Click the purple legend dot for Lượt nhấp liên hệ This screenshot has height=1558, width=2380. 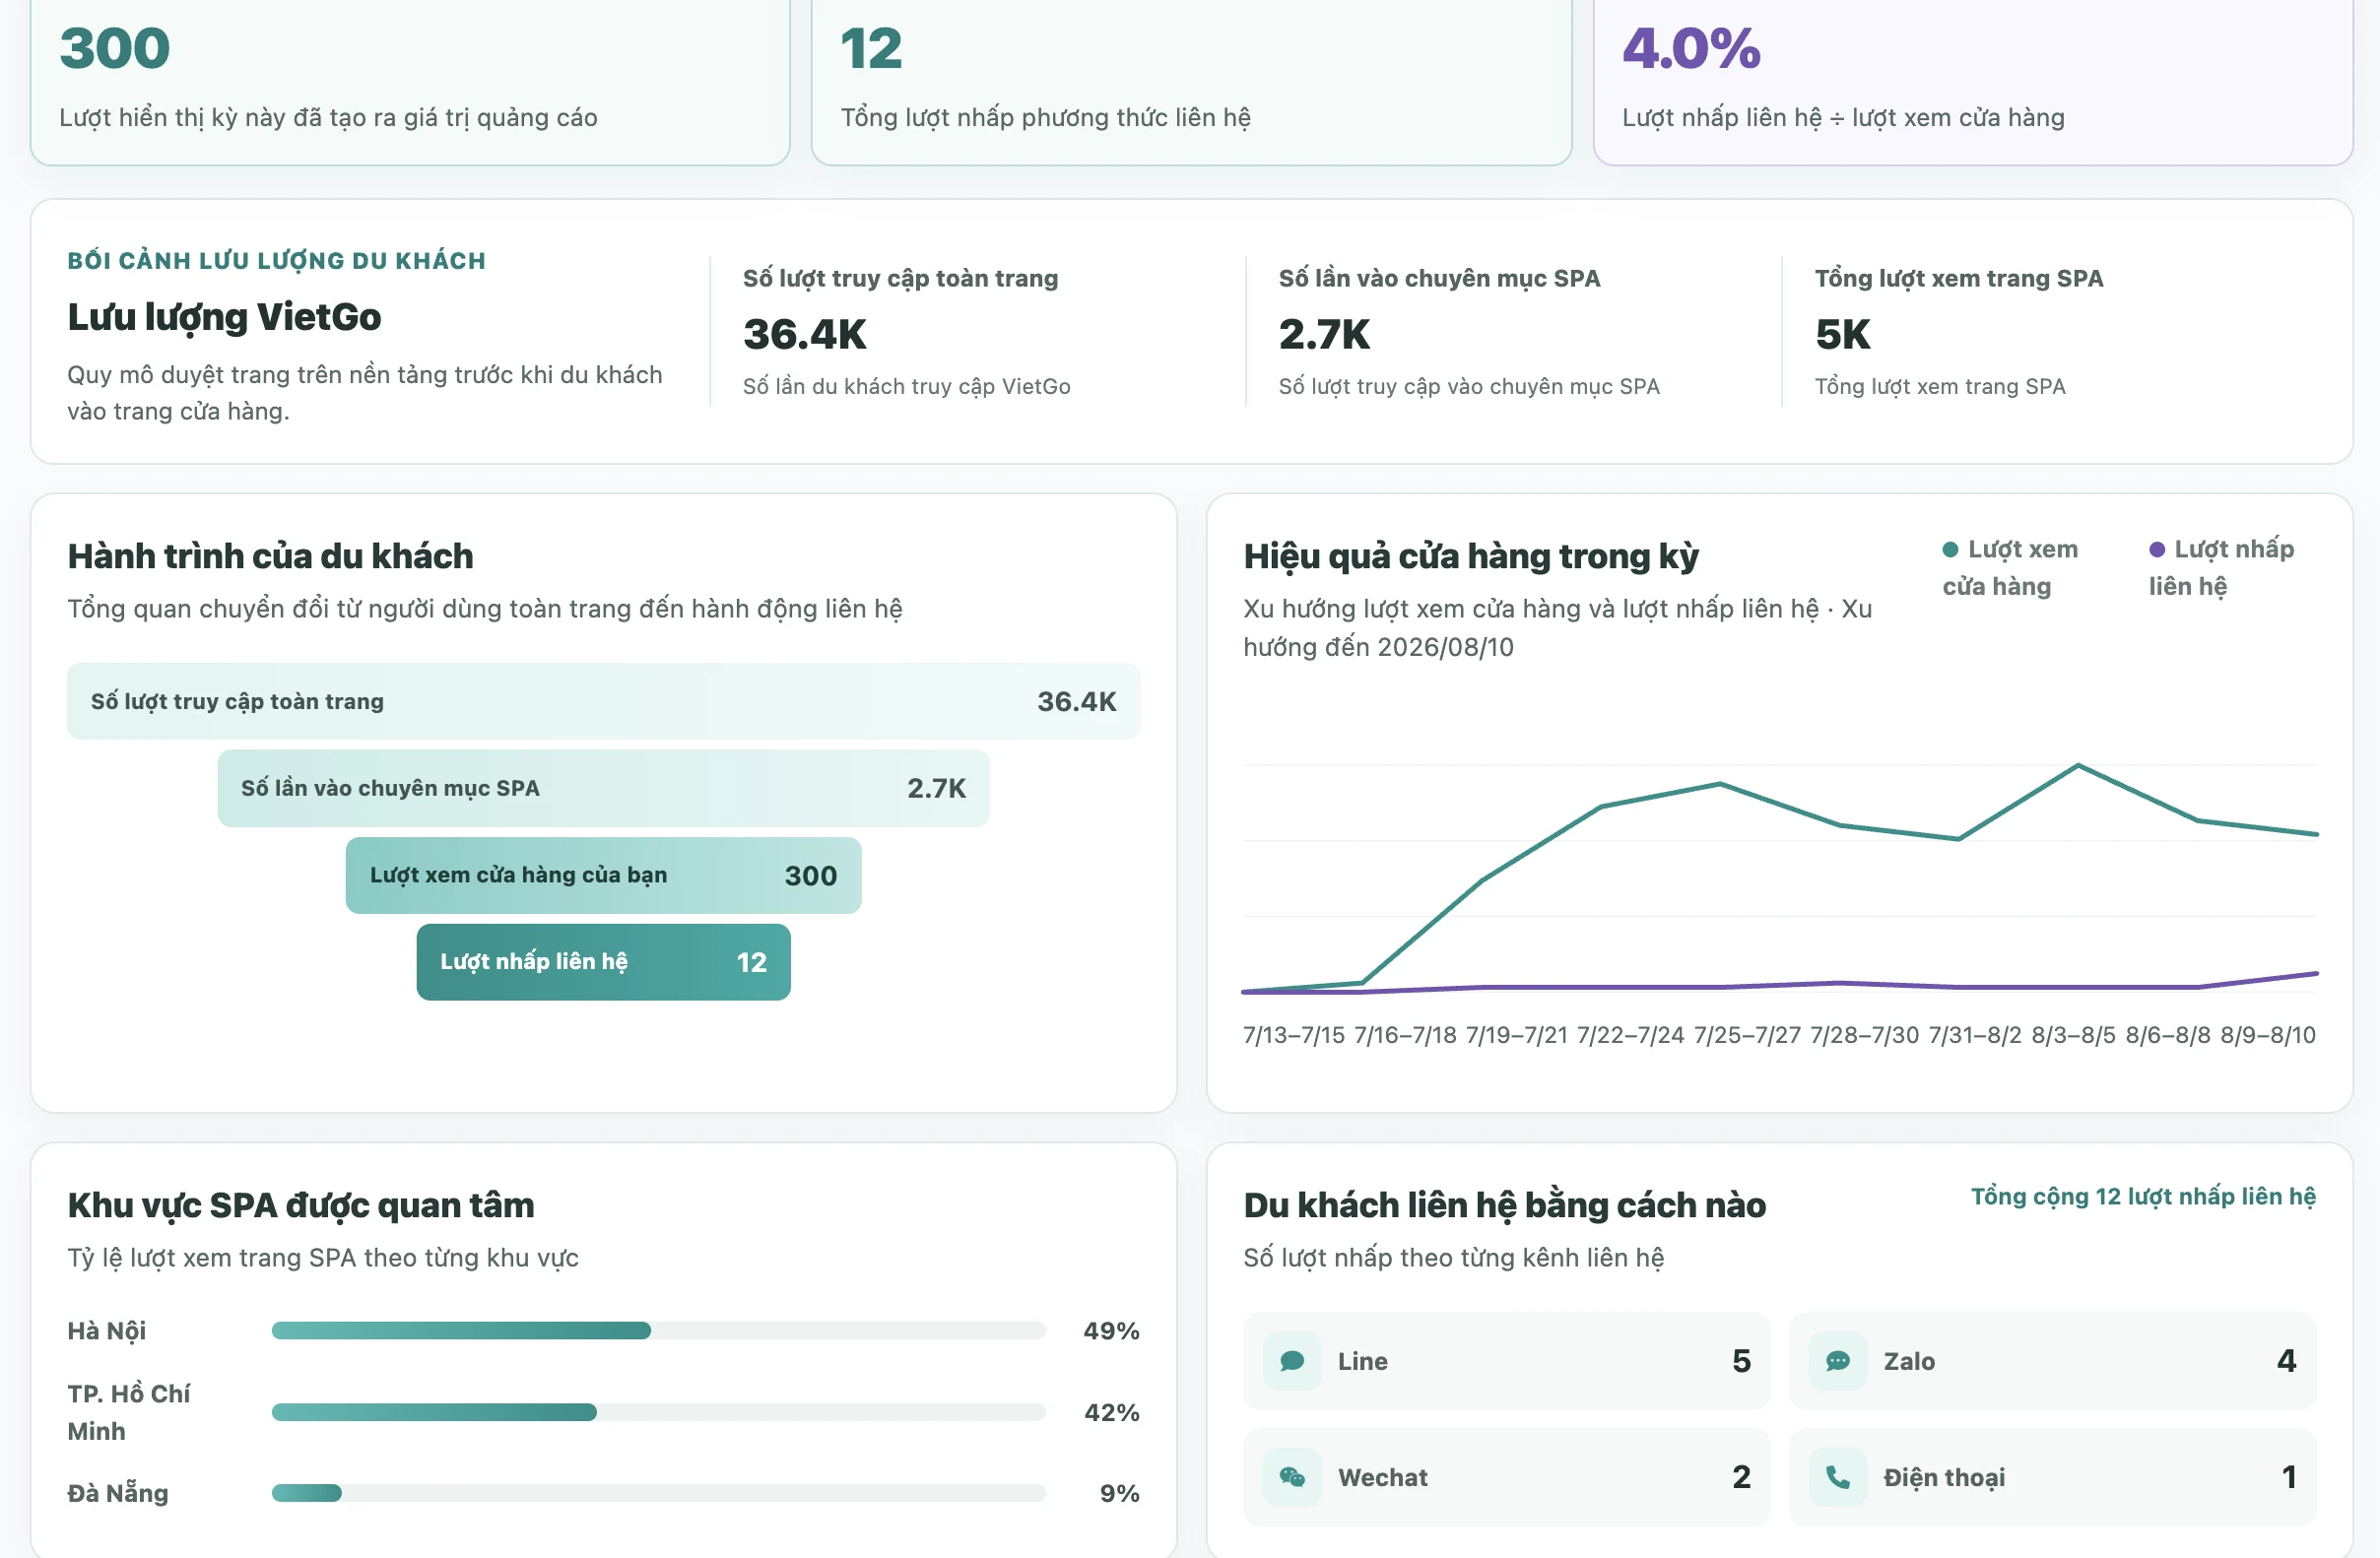click(2157, 549)
